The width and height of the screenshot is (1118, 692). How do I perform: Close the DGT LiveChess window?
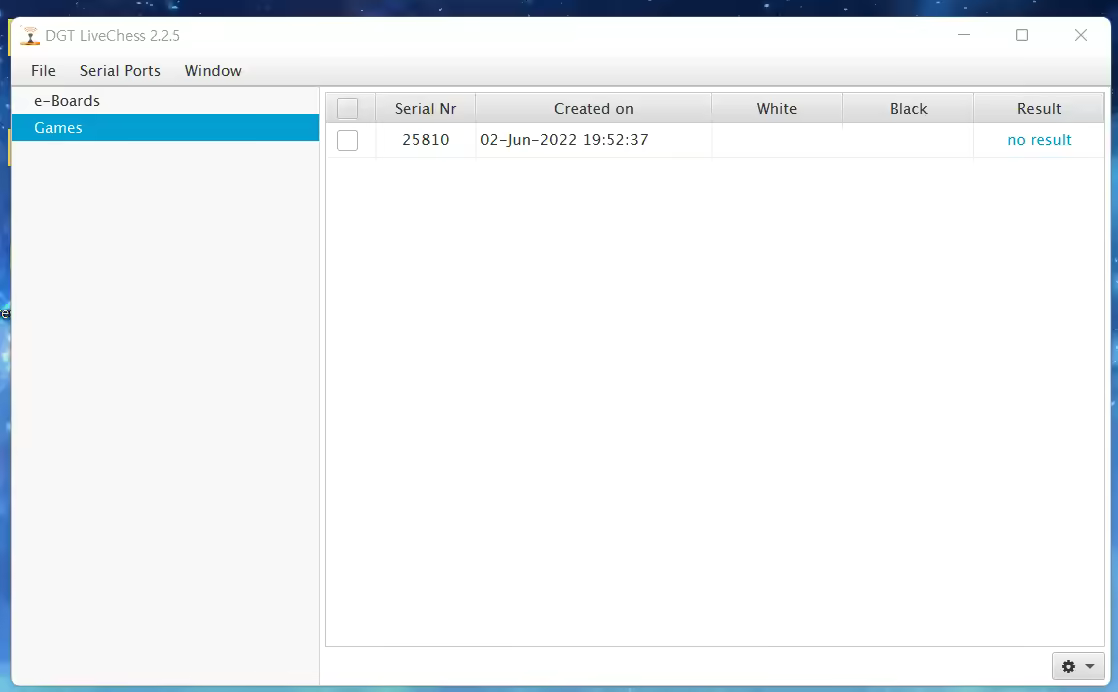(1080, 35)
